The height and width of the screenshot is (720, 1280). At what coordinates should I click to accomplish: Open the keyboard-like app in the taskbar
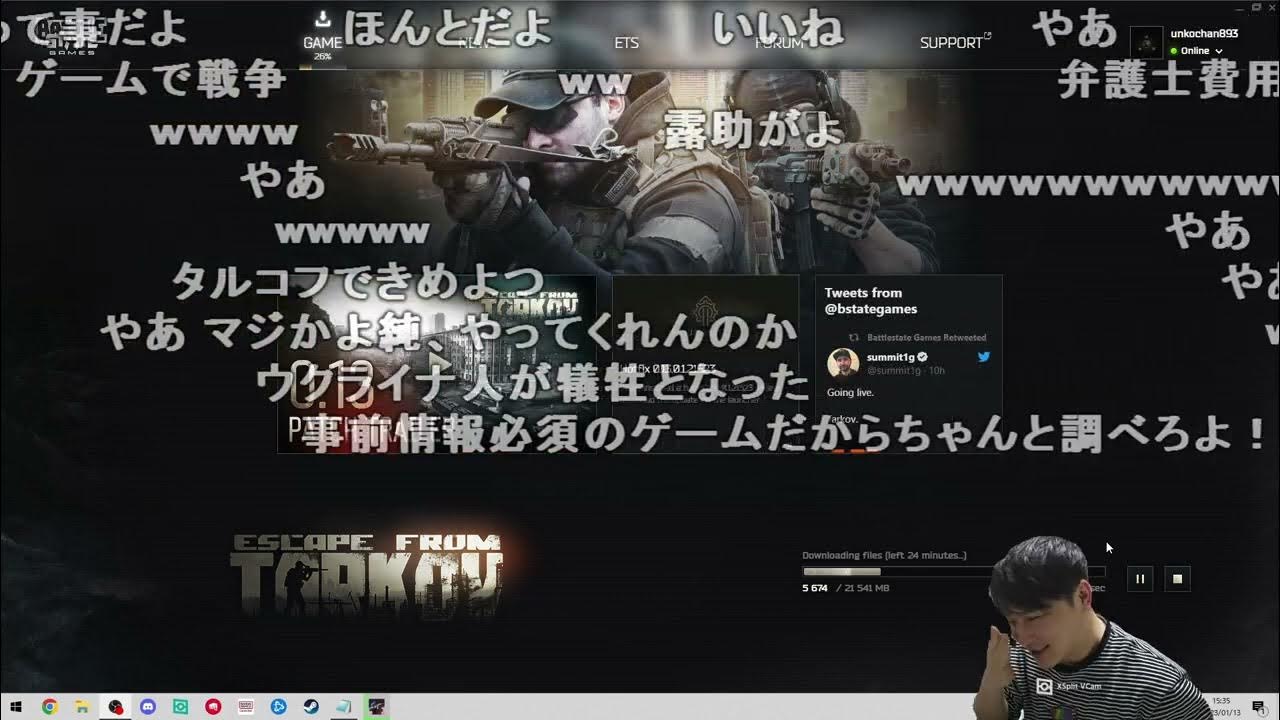246,707
